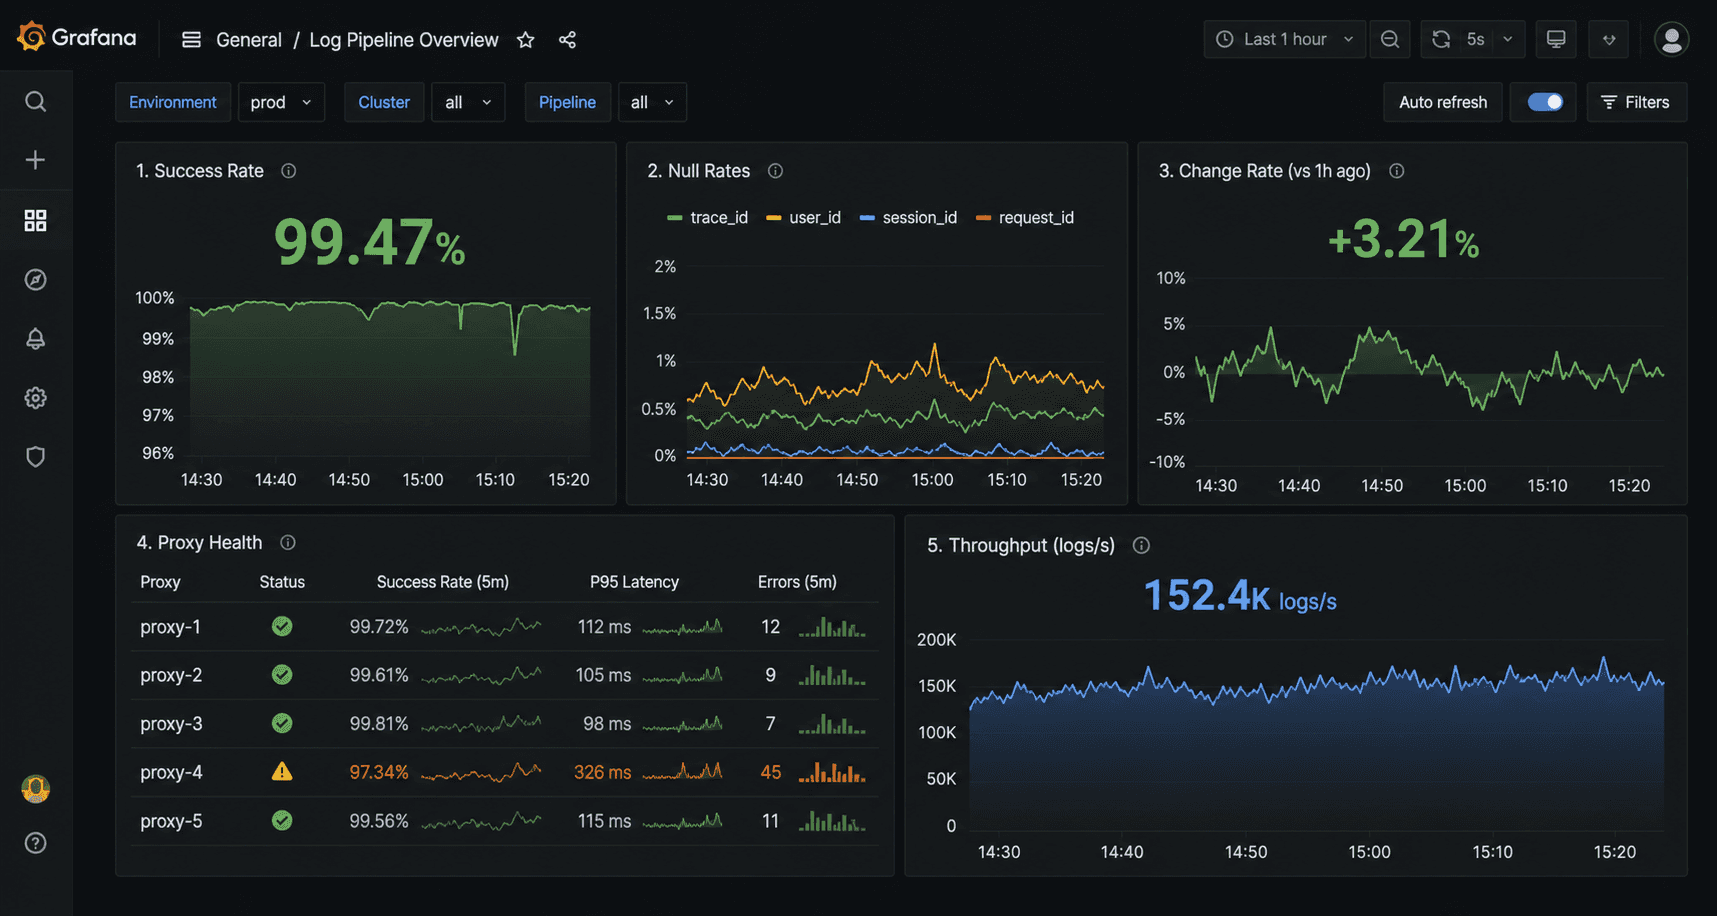Open panel menu for 3. Change Rate title
The height and width of the screenshot is (916, 1717).
[x=1264, y=171]
